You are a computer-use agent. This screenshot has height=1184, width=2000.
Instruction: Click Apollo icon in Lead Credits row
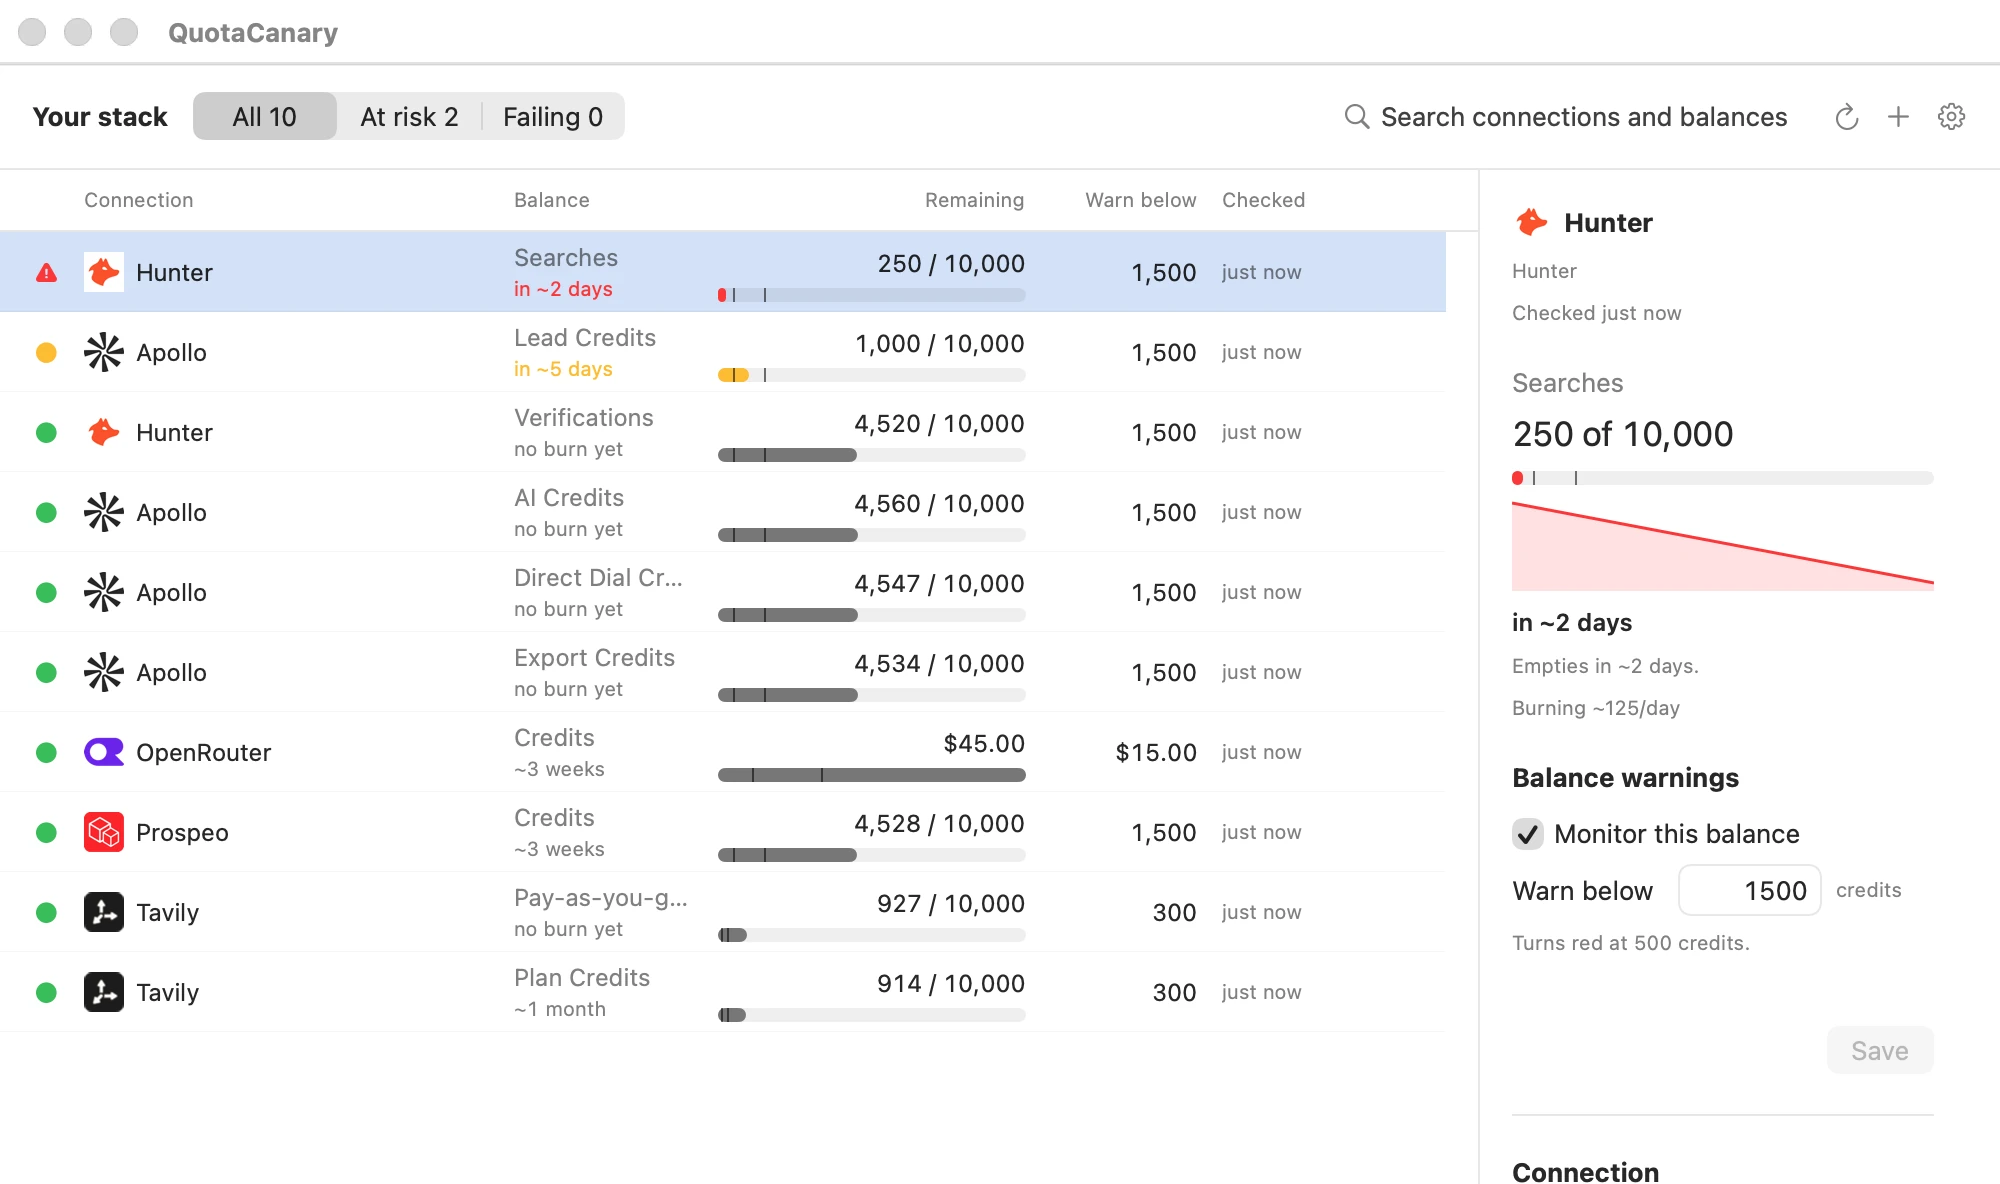104,352
